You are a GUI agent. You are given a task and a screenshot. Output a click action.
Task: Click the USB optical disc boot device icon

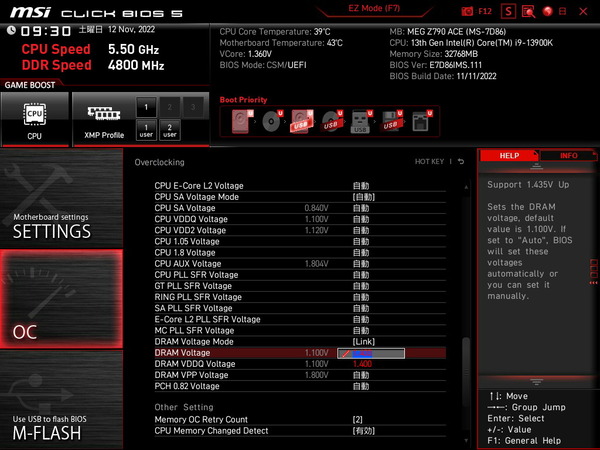[x=332, y=121]
